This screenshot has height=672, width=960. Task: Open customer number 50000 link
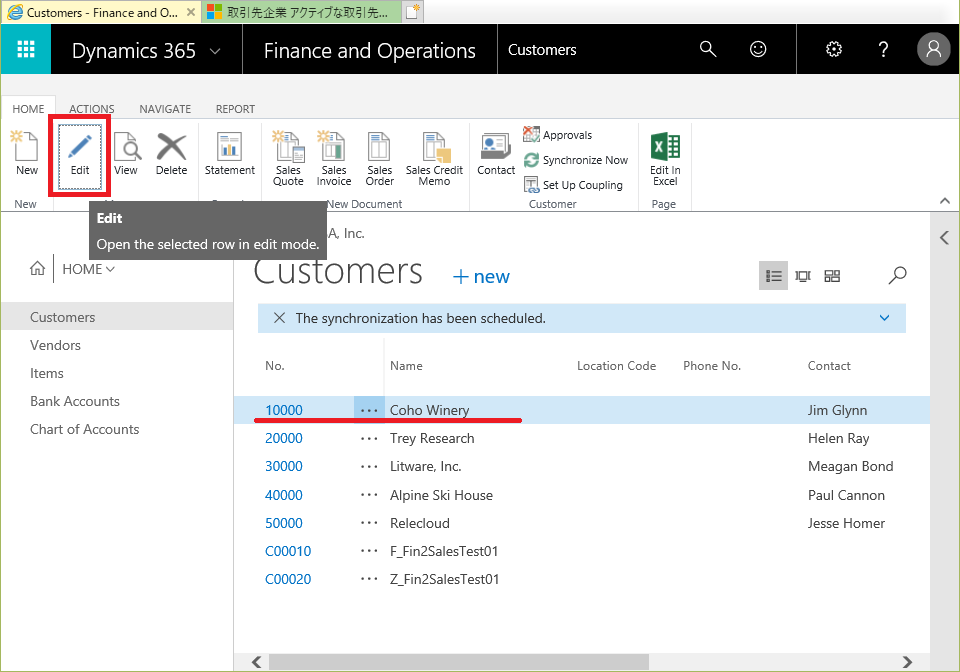283,523
